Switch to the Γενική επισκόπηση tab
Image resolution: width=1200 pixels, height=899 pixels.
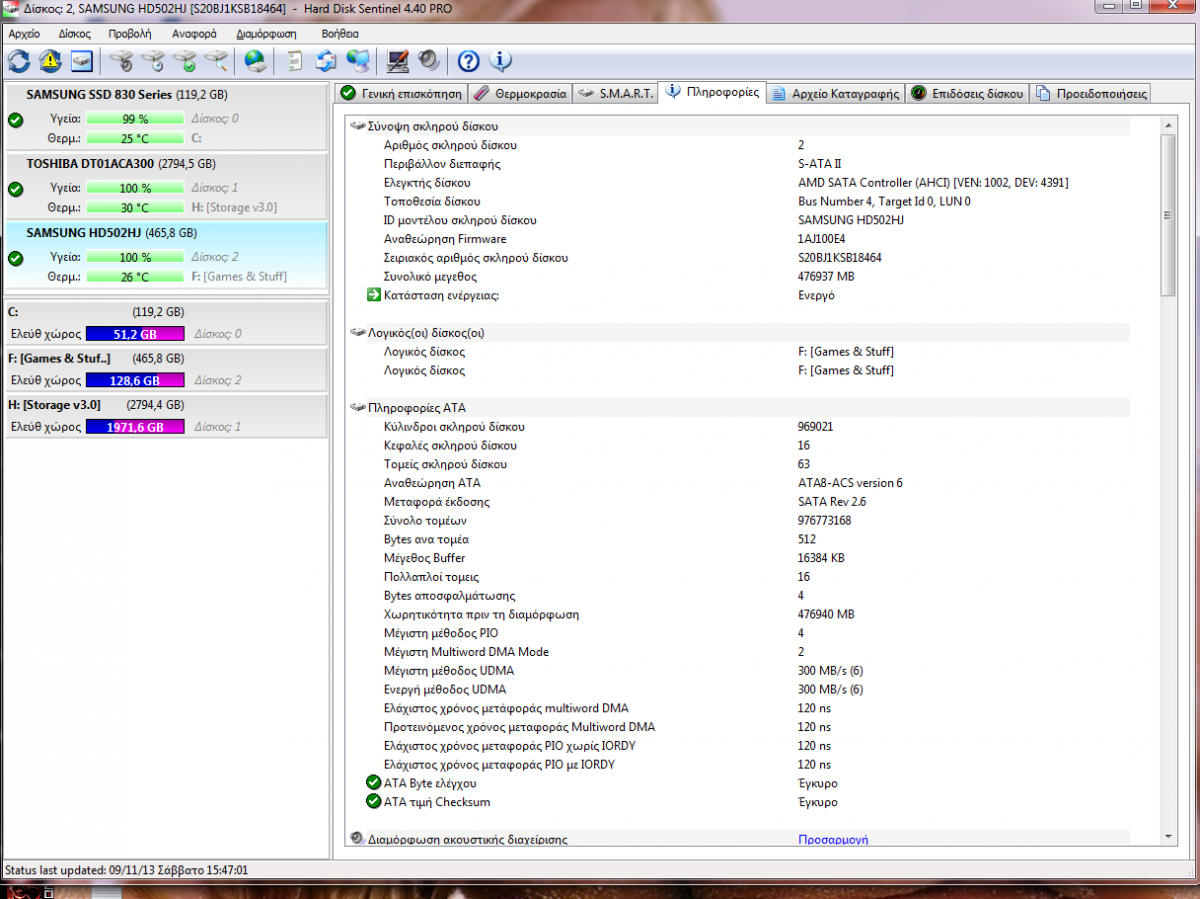point(401,93)
